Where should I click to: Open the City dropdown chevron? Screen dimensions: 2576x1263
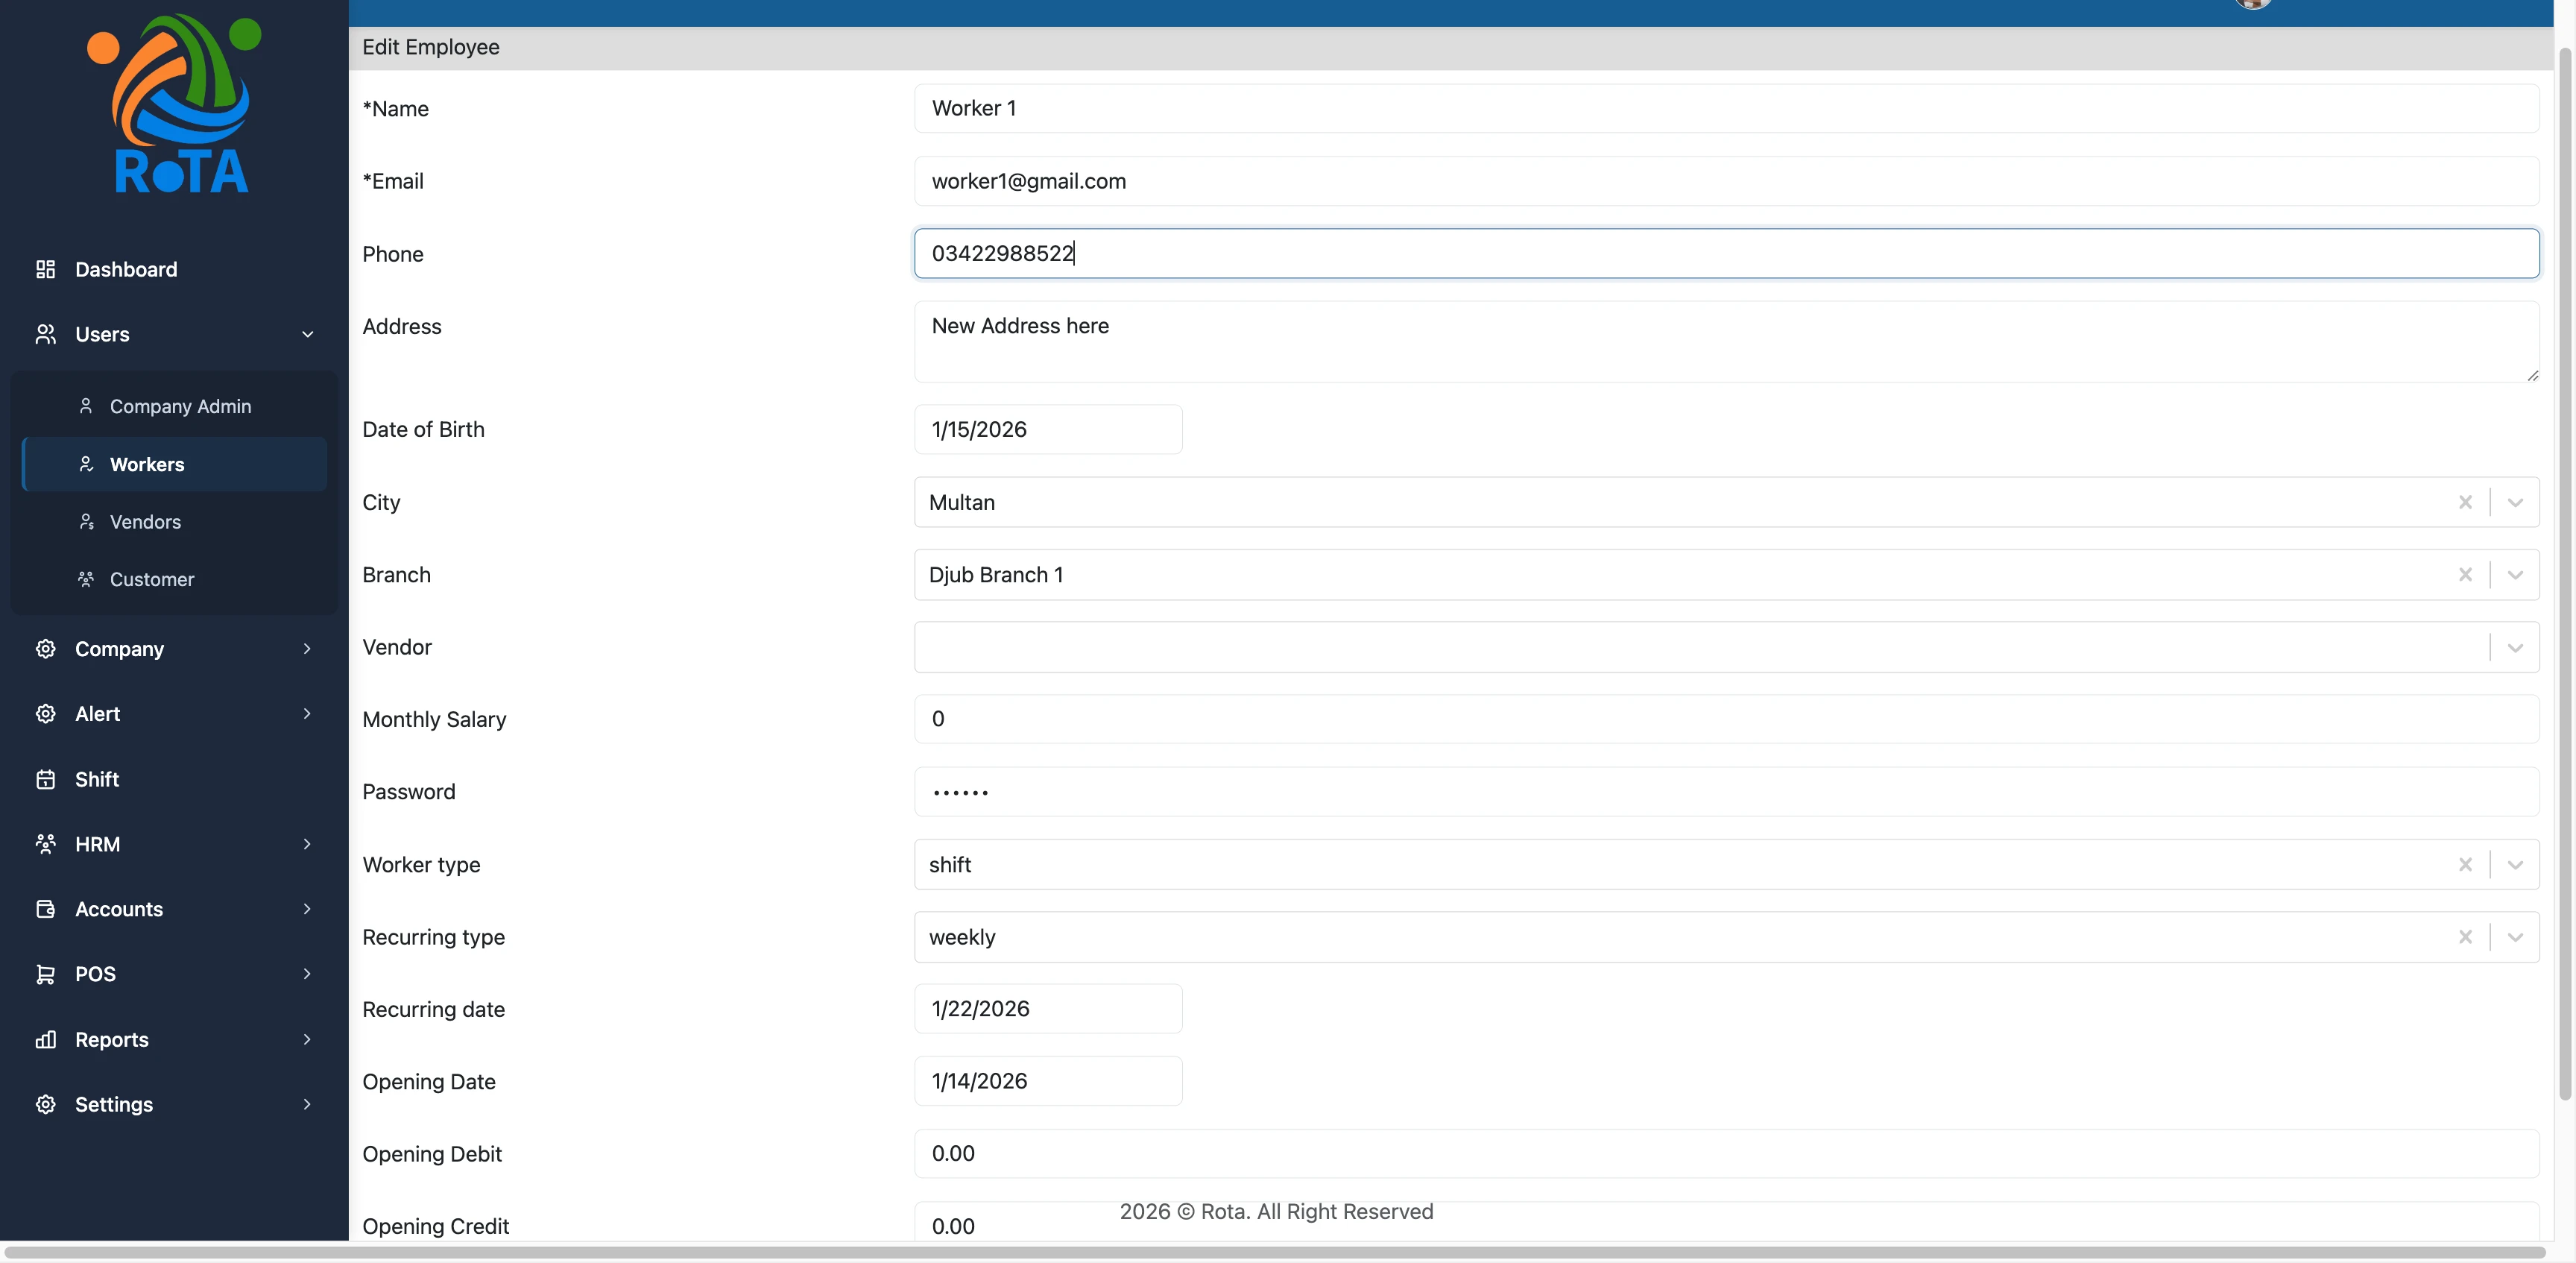coord(2514,502)
